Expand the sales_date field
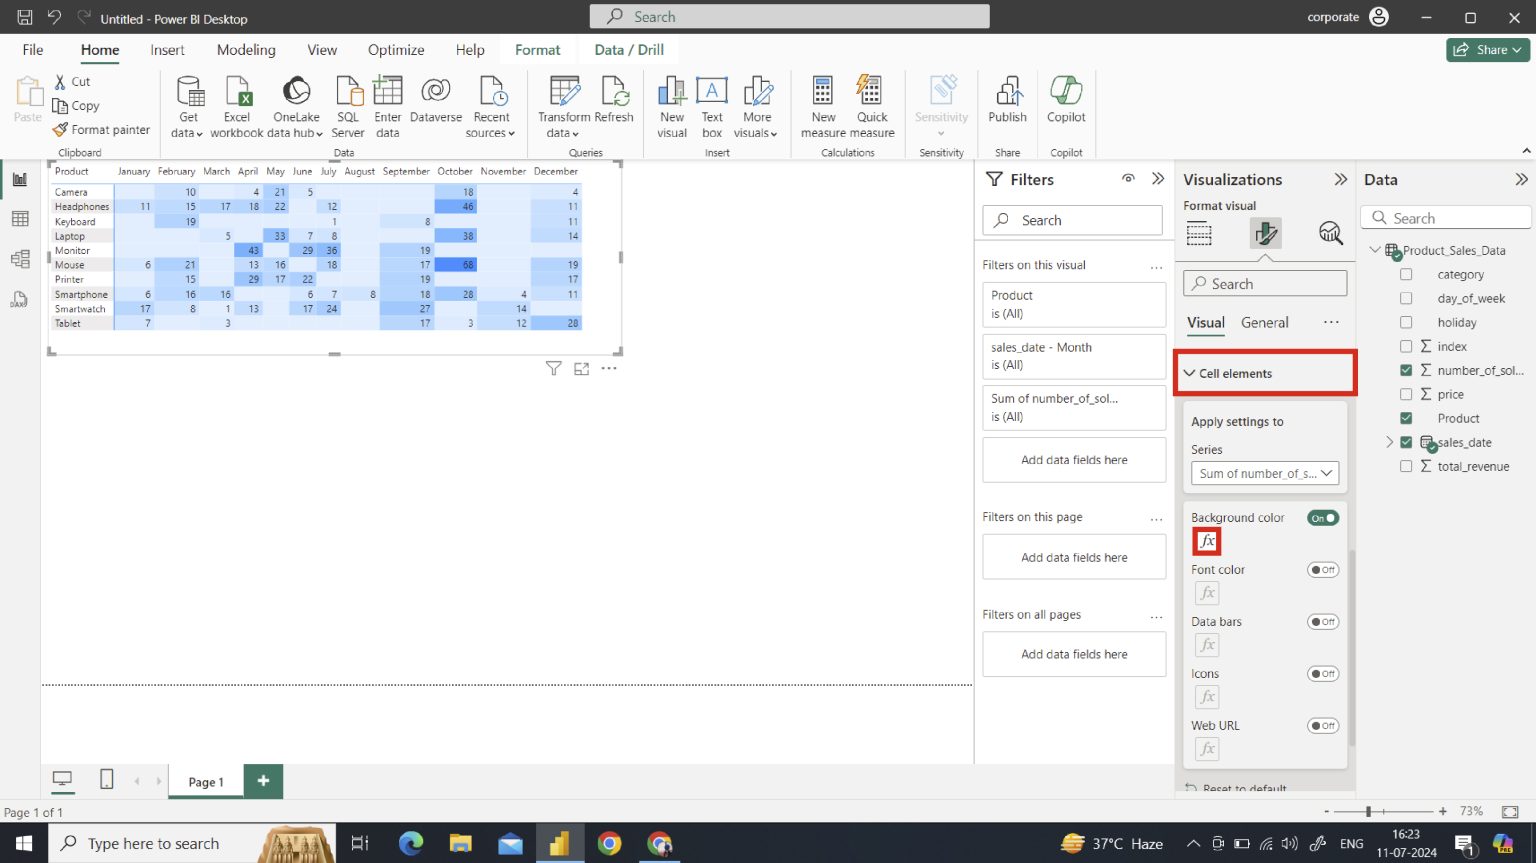1536x863 pixels. tap(1390, 441)
